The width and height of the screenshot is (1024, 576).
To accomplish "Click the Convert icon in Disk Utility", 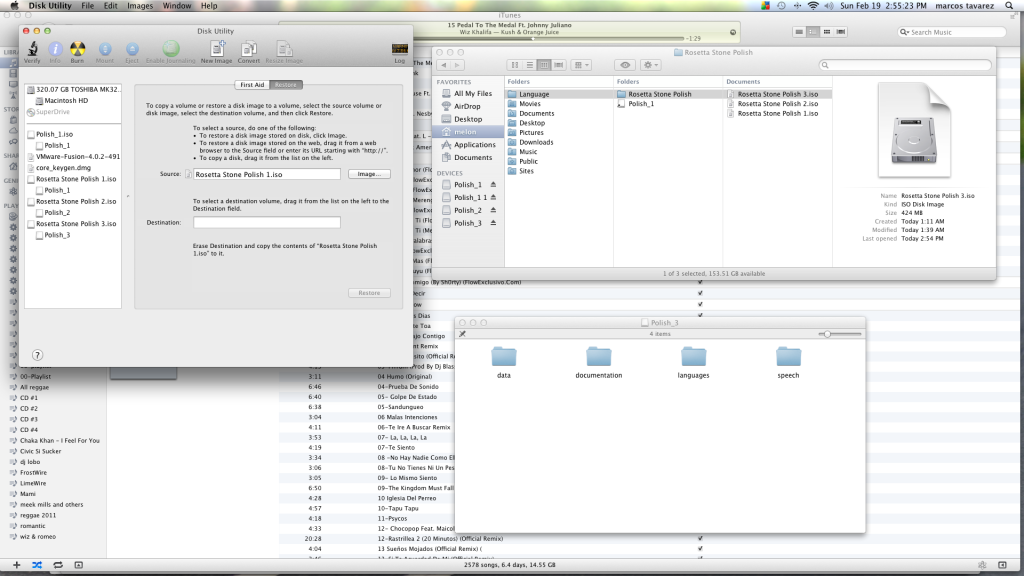I will point(249,49).
